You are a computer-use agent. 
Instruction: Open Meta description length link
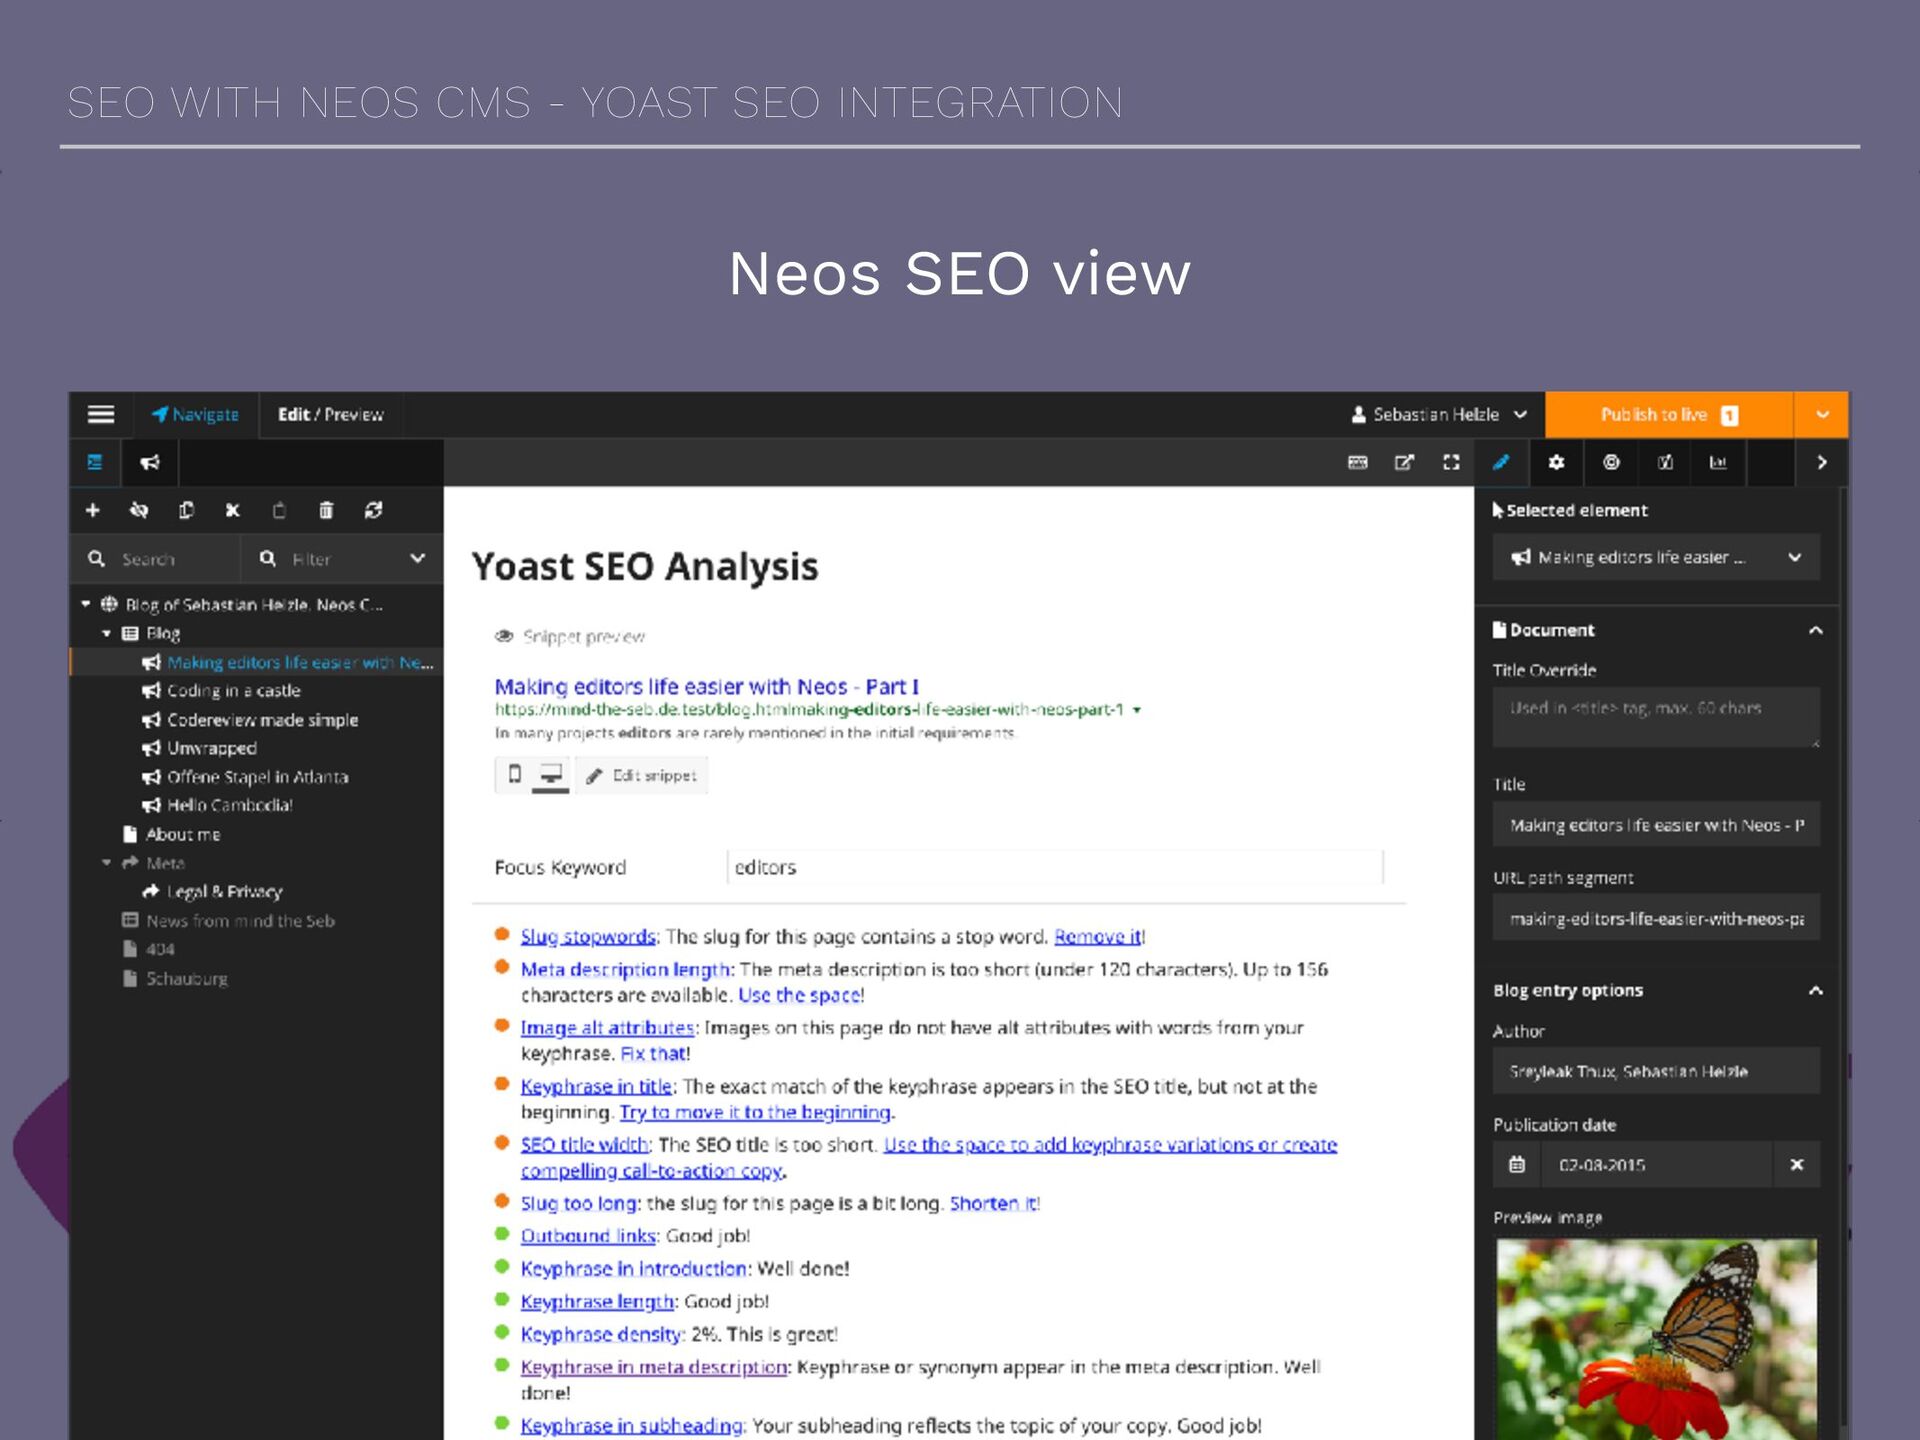pyautogui.click(x=626, y=969)
